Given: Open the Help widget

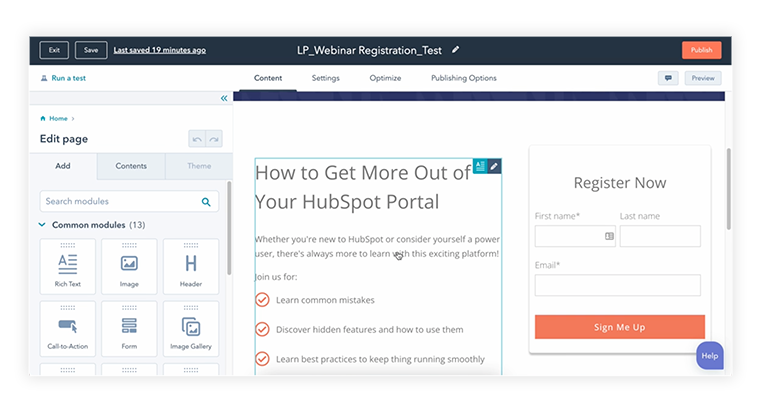Looking at the screenshot, I should coord(710,356).
